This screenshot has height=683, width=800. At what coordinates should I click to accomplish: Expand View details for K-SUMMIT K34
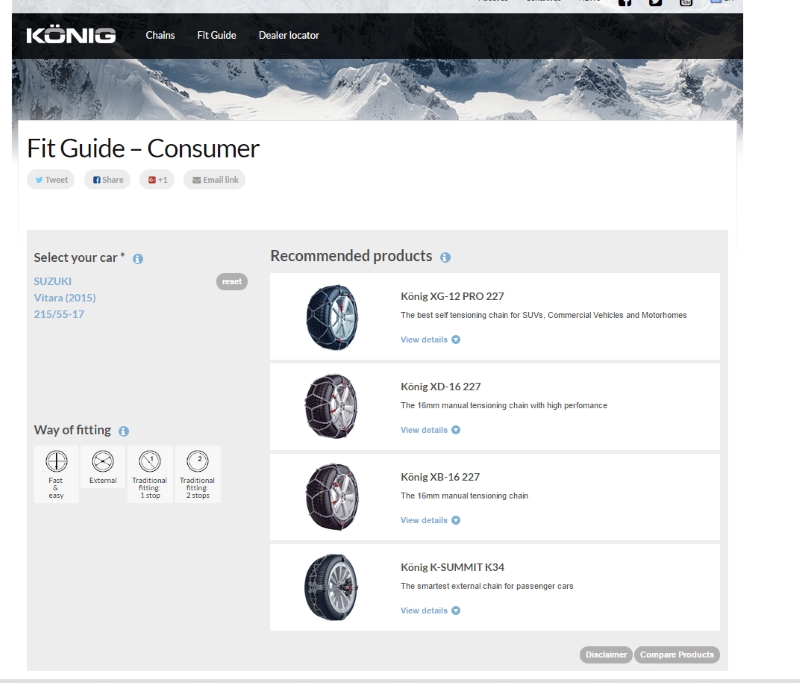point(430,610)
